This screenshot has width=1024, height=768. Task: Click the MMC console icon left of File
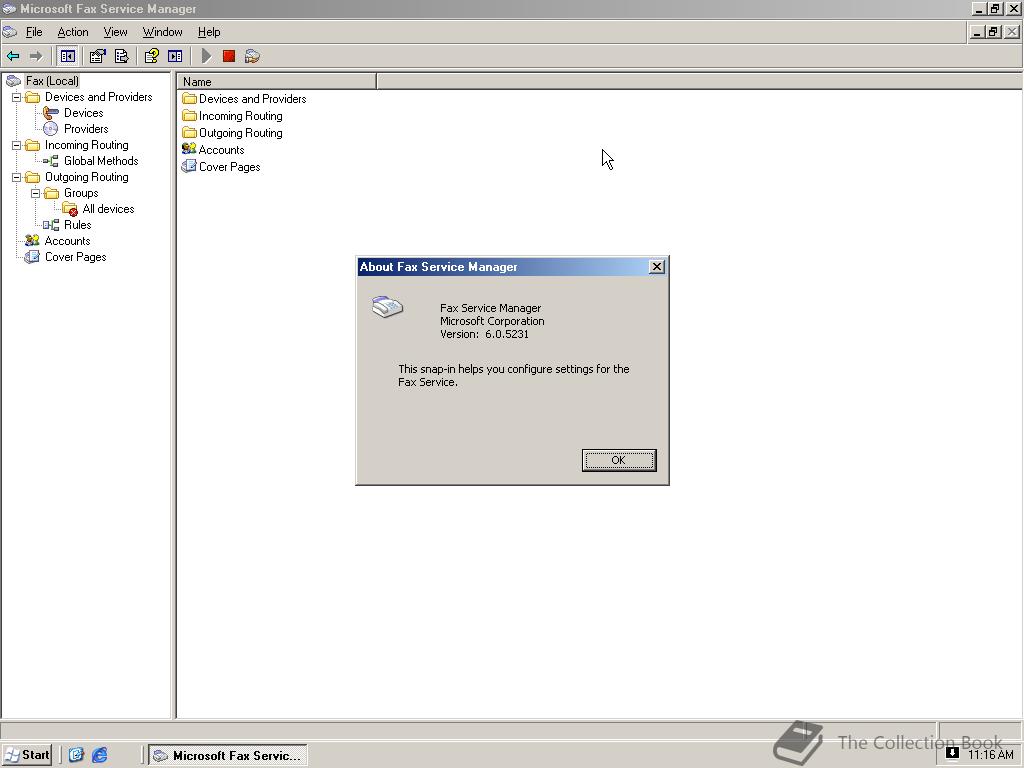point(10,32)
